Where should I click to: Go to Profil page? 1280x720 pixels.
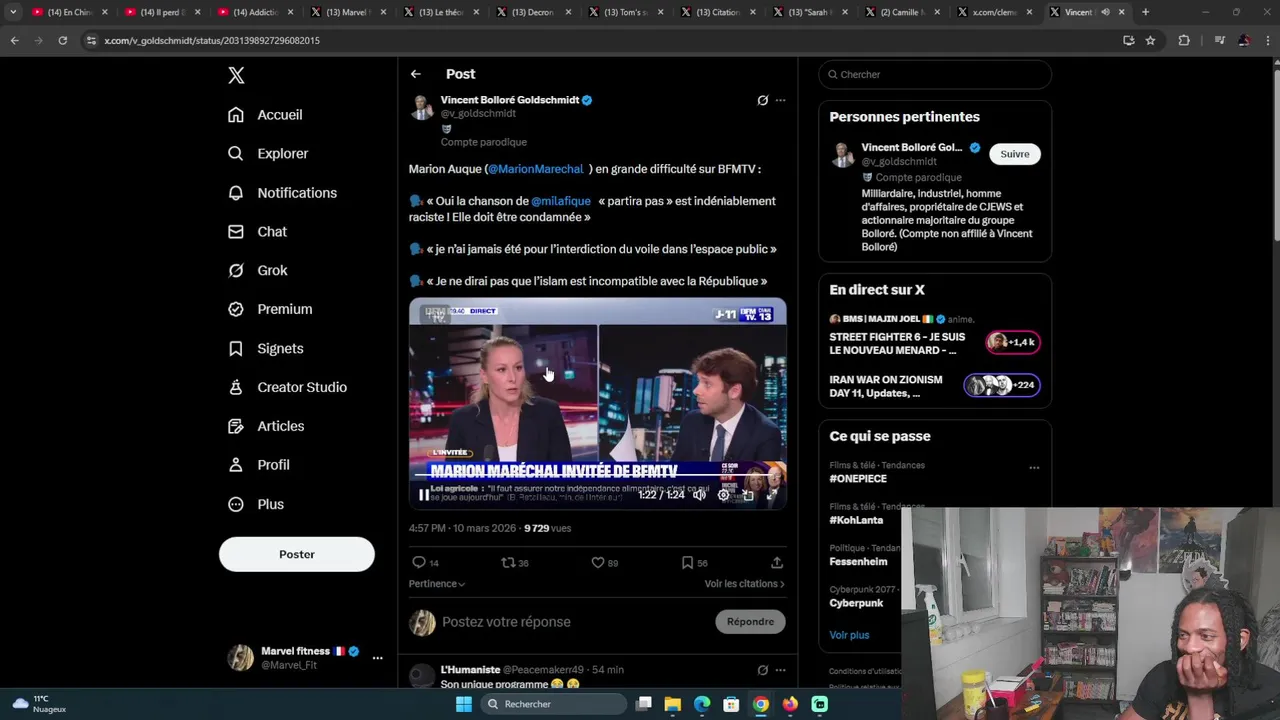[258, 466]
